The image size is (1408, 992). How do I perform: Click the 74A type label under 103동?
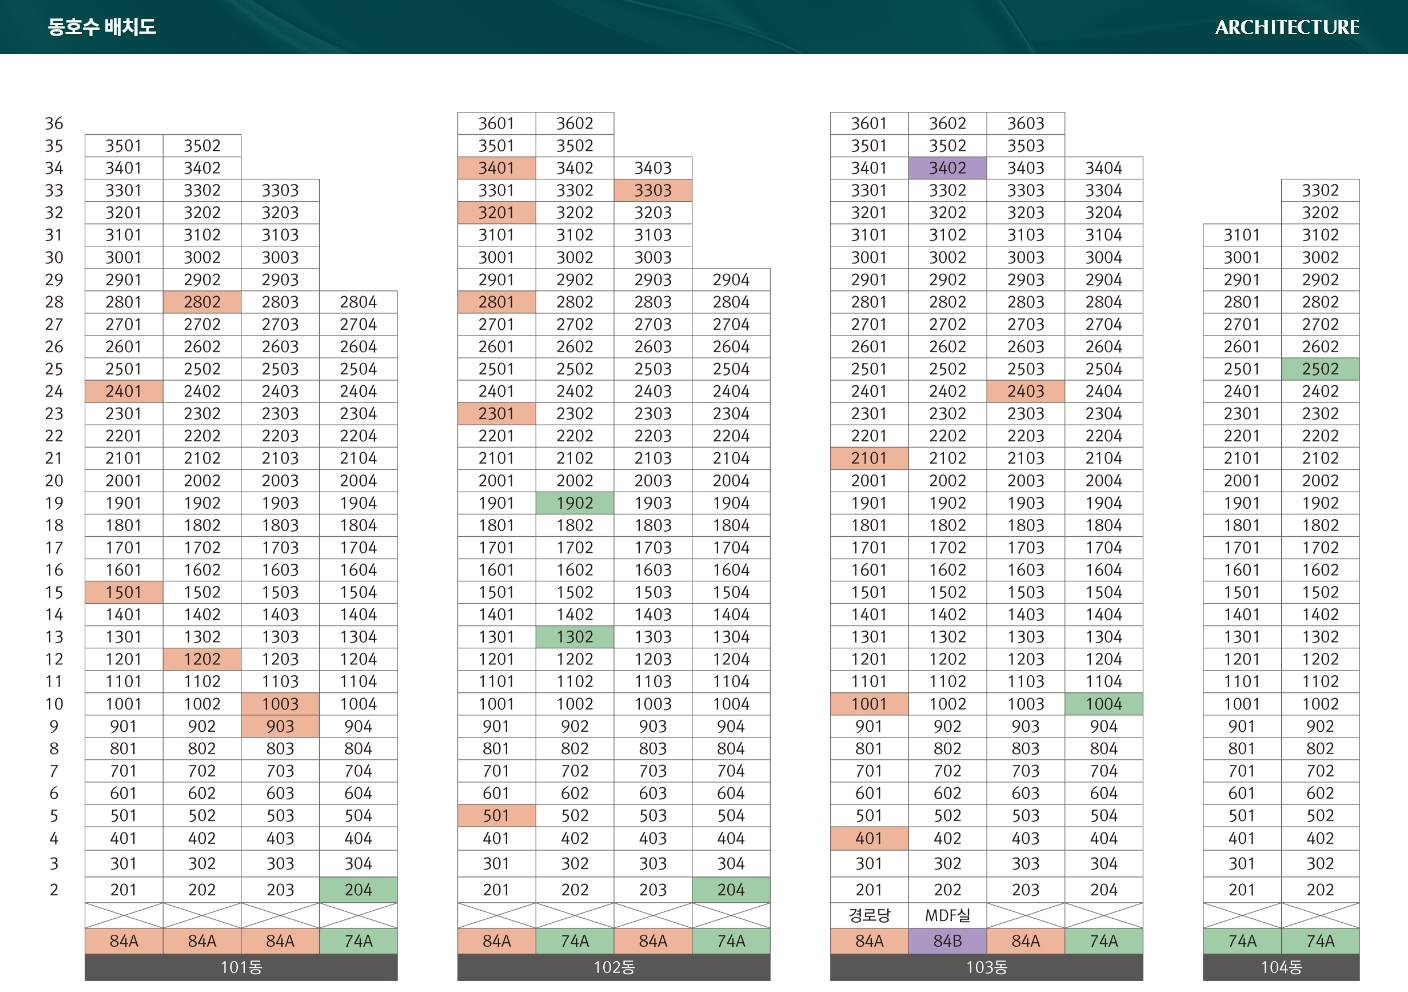pos(1104,941)
